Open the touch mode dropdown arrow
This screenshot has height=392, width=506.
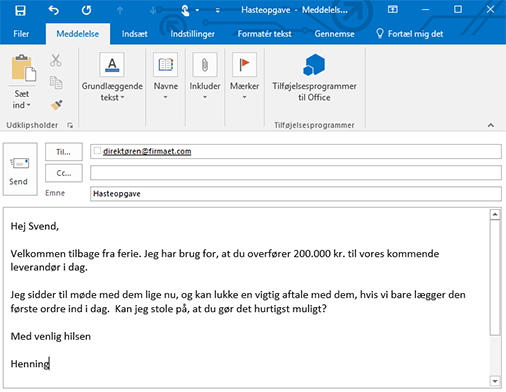(x=197, y=10)
